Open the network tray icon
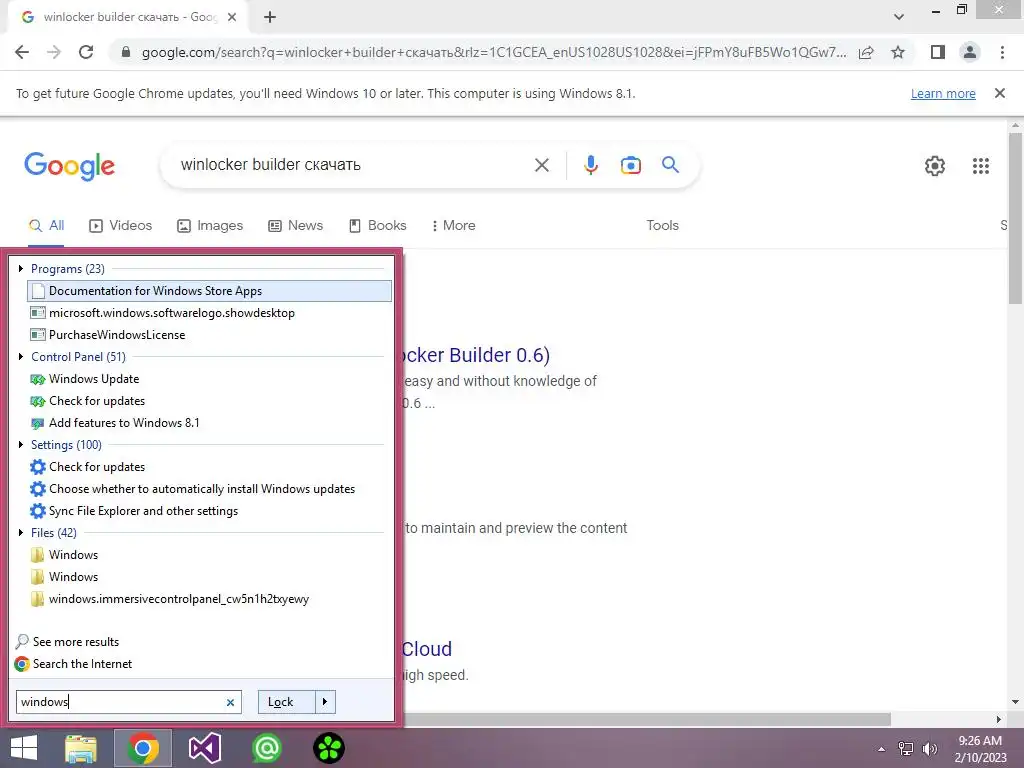Image resolution: width=1024 pixels, height=768 pixels. [x=906, y=749]
